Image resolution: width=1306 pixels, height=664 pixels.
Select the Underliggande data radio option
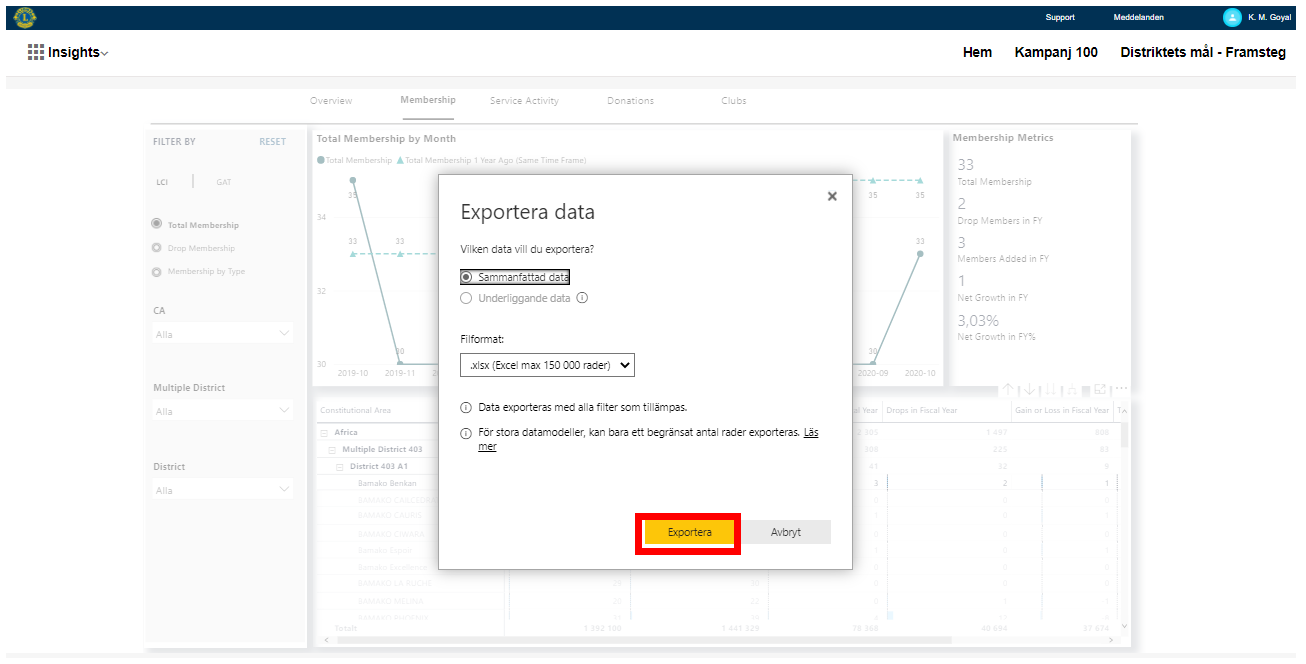(466, 298)
